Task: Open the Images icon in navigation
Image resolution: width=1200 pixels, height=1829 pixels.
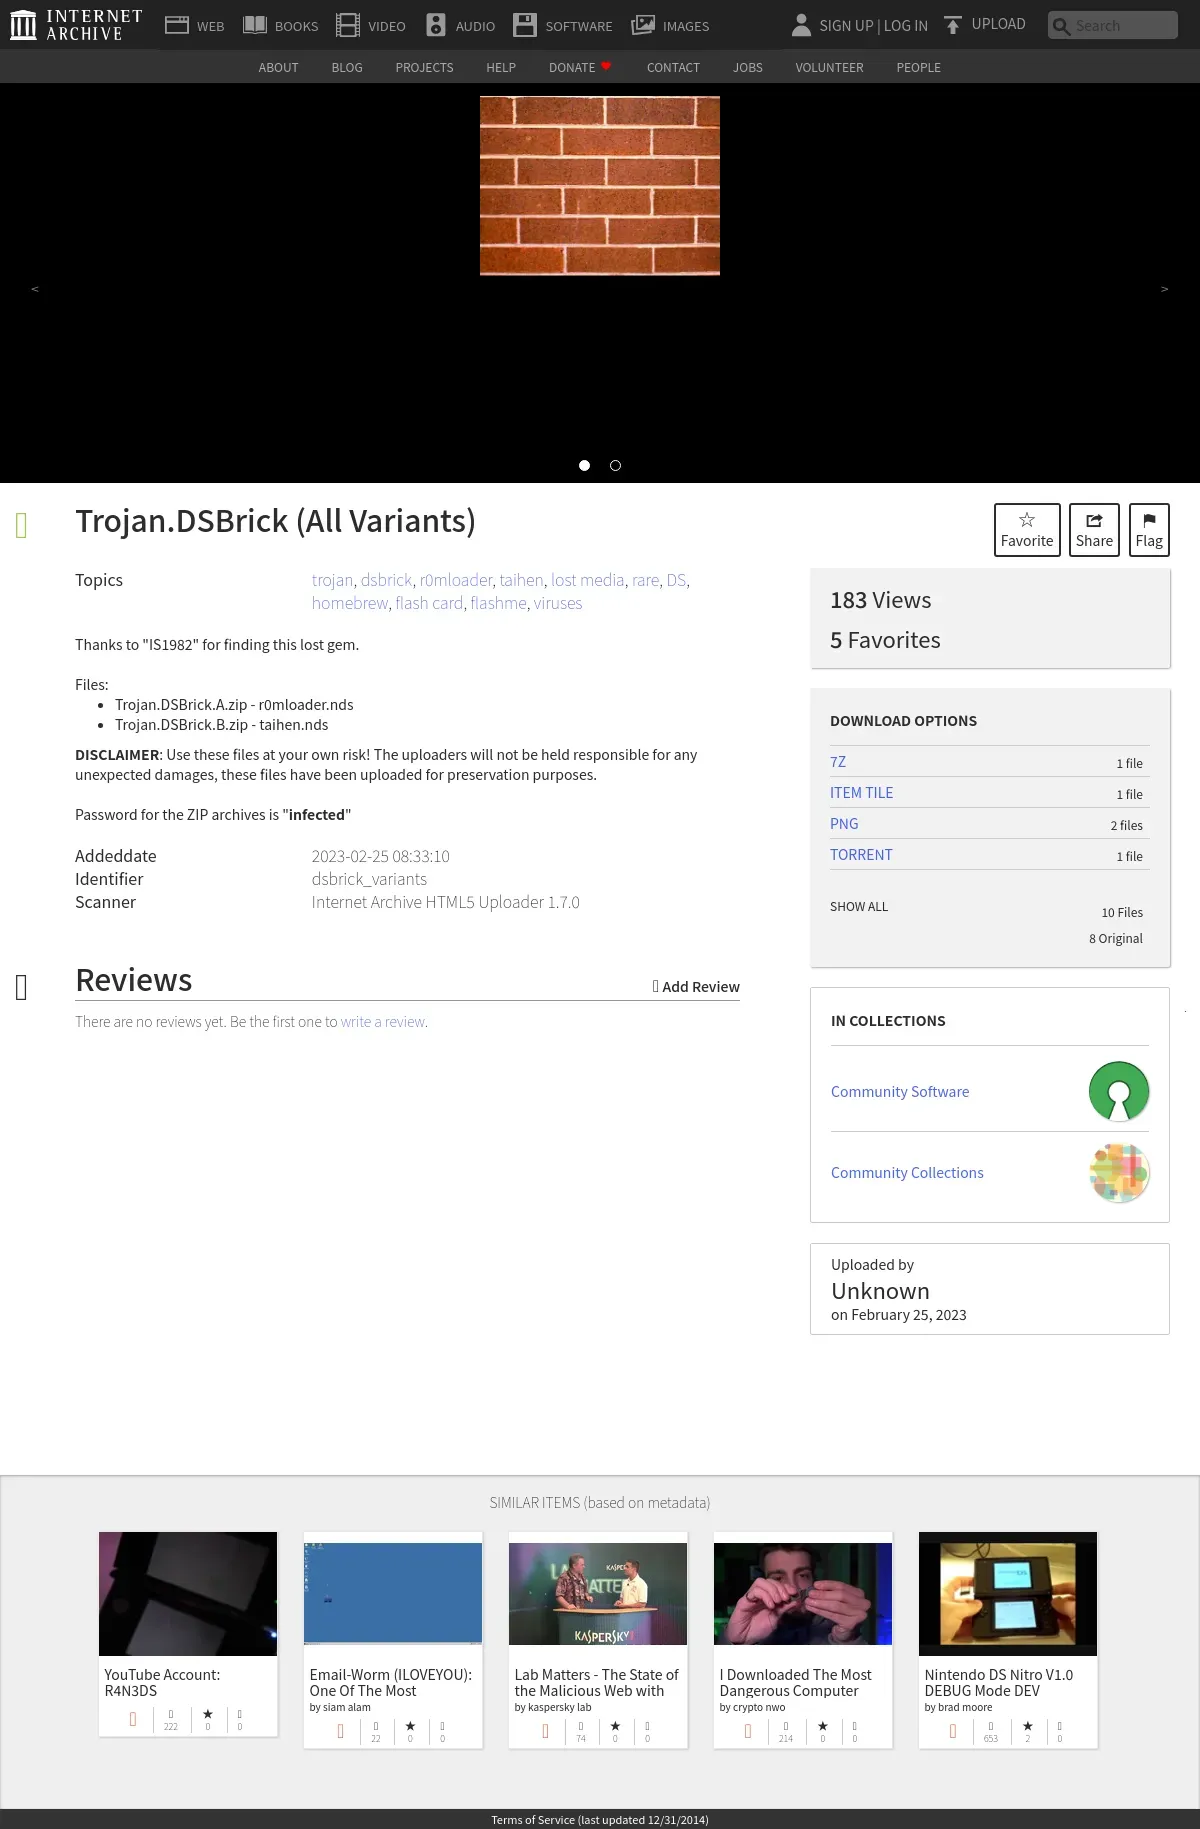Action: (643, 25)
